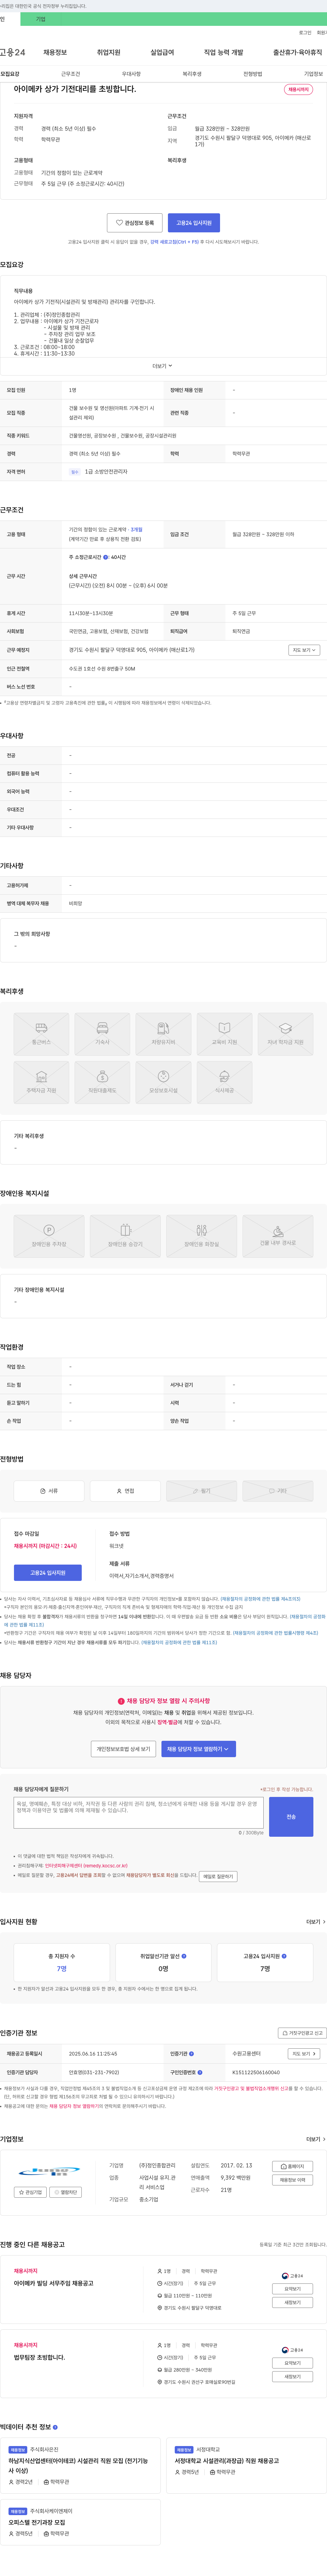327x2576 pixels.
Task: Click the 자녀 학자금 지원 icon
Action: point(285,1034)
